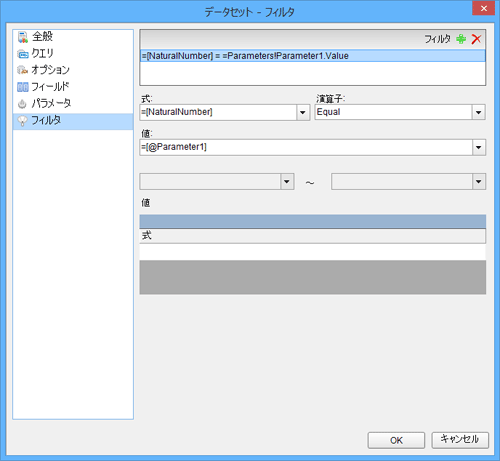This screenshot has width=500, height=461.
Task: Click the green plus add filter icon
Action: [461, 39]
